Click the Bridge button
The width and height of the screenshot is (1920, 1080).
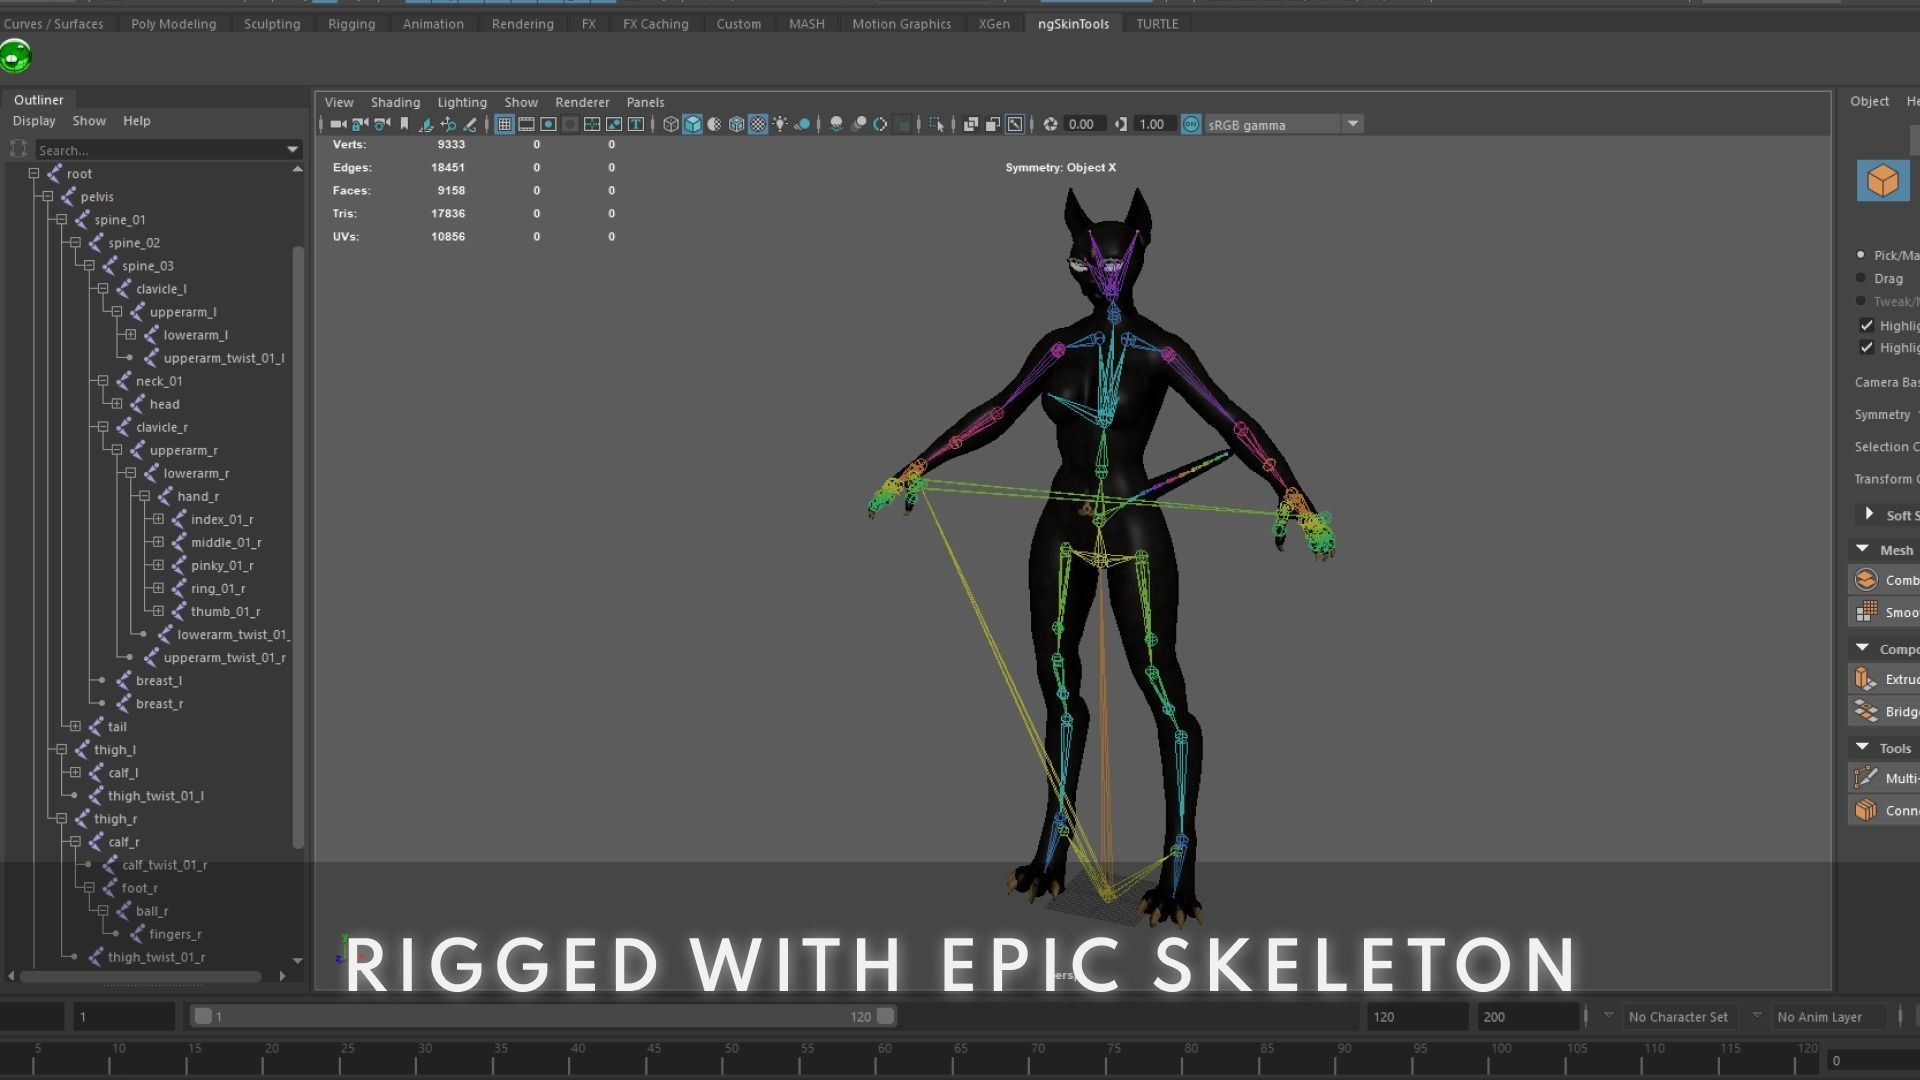[1884, 711]
